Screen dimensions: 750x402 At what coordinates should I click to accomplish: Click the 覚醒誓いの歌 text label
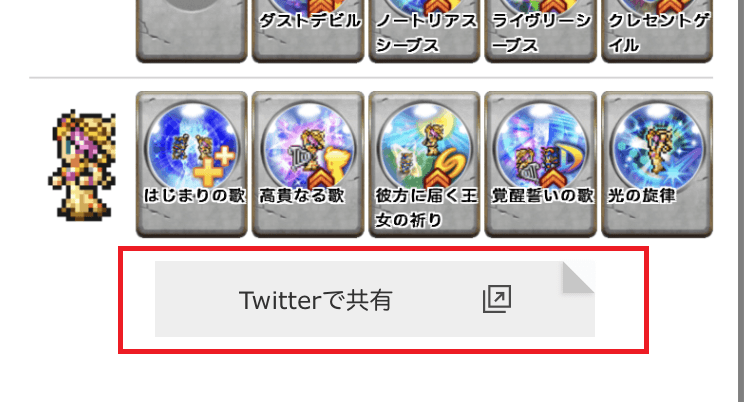542,196
